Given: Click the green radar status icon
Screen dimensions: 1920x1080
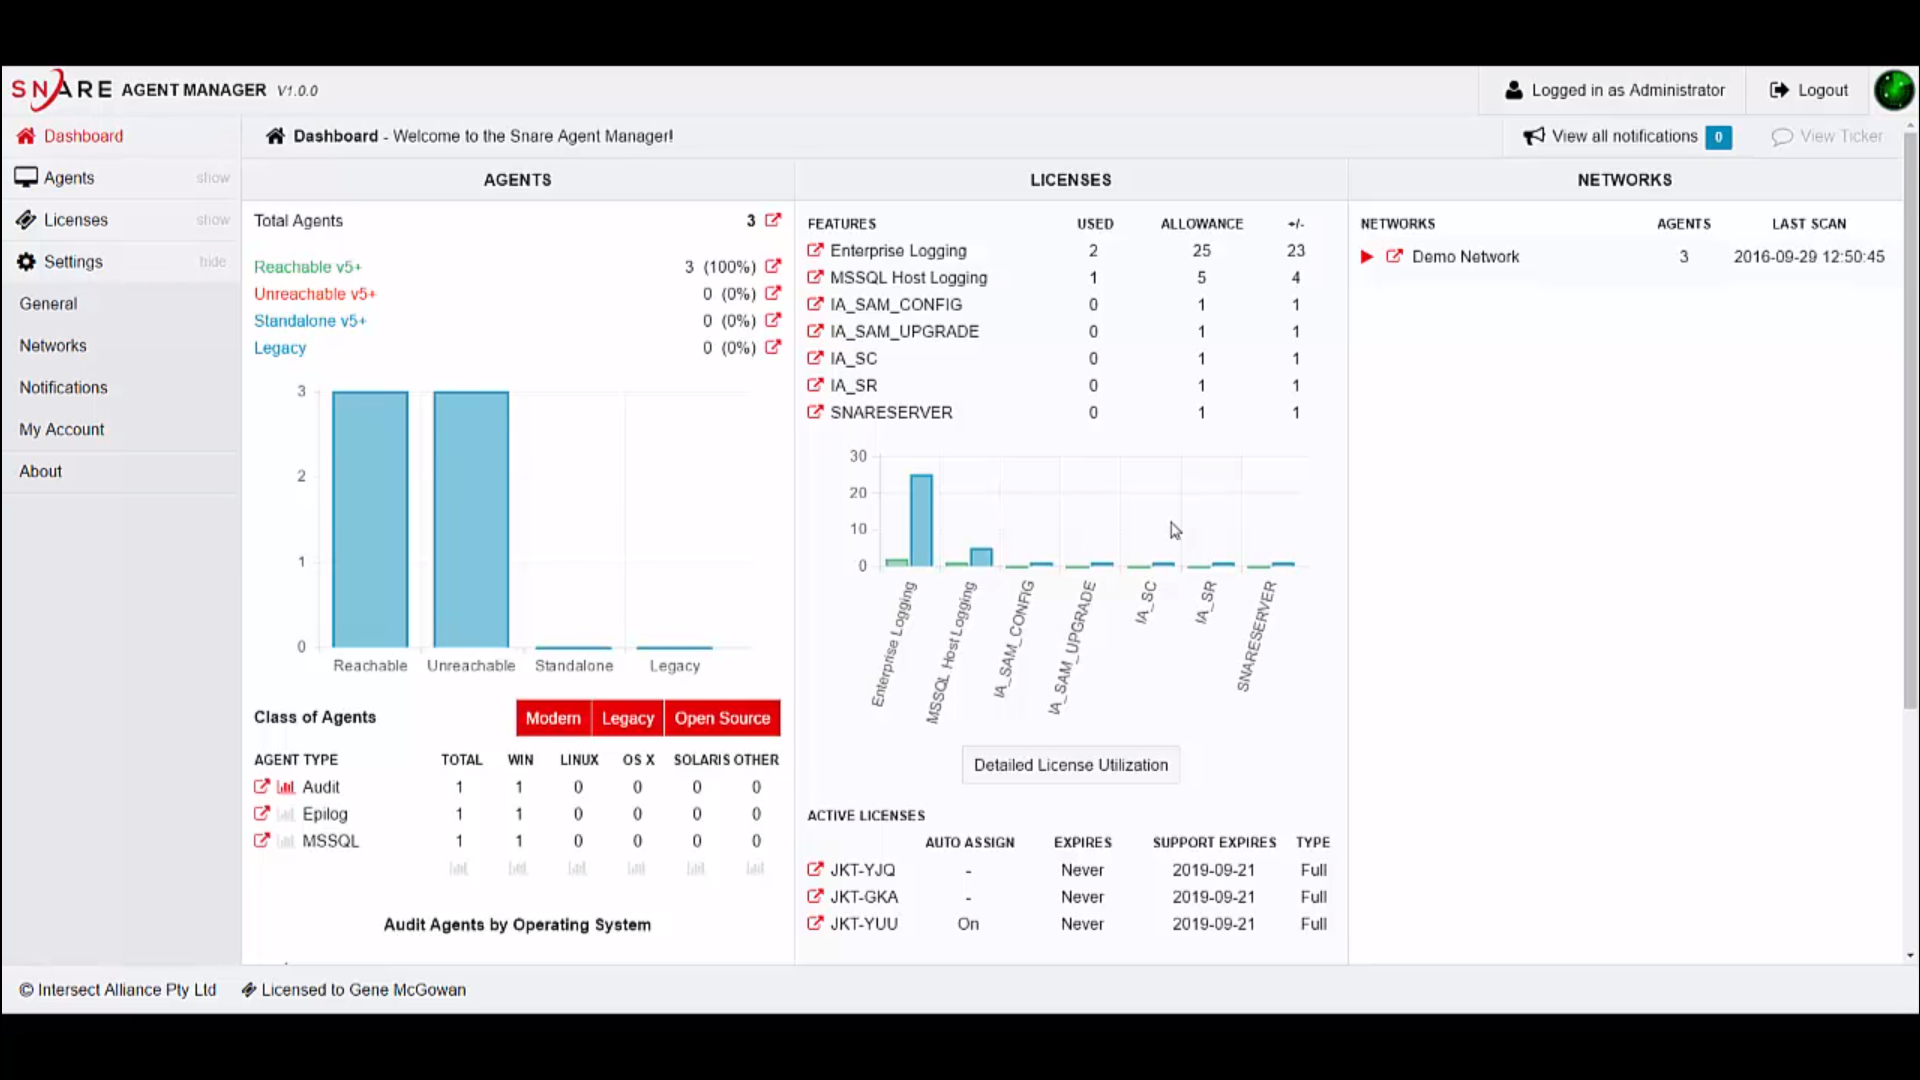Looking at the screenshot, I should 1893,90.
